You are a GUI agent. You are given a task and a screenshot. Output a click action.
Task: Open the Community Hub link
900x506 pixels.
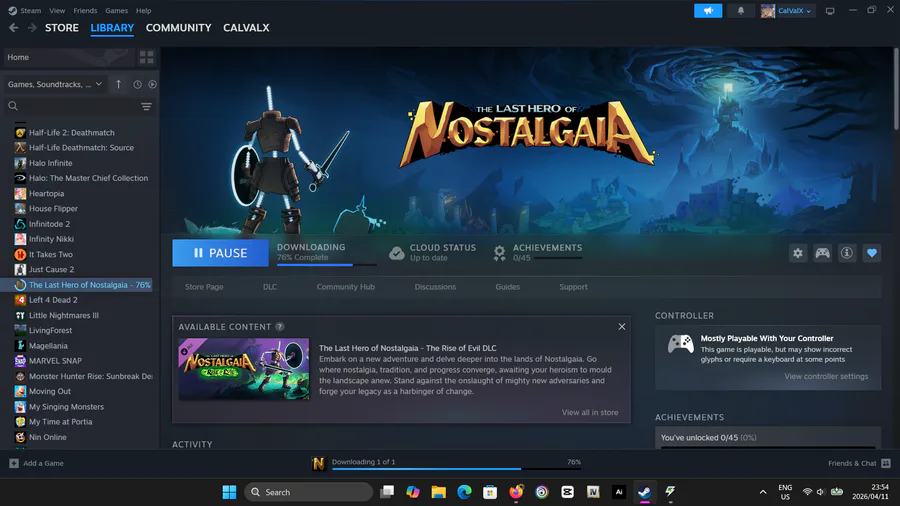click(346, 287)
